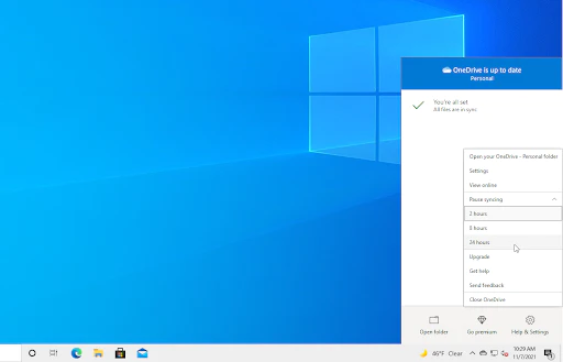
Task: Pause syncing for 8 hours
Action: (x=513, y=228)
